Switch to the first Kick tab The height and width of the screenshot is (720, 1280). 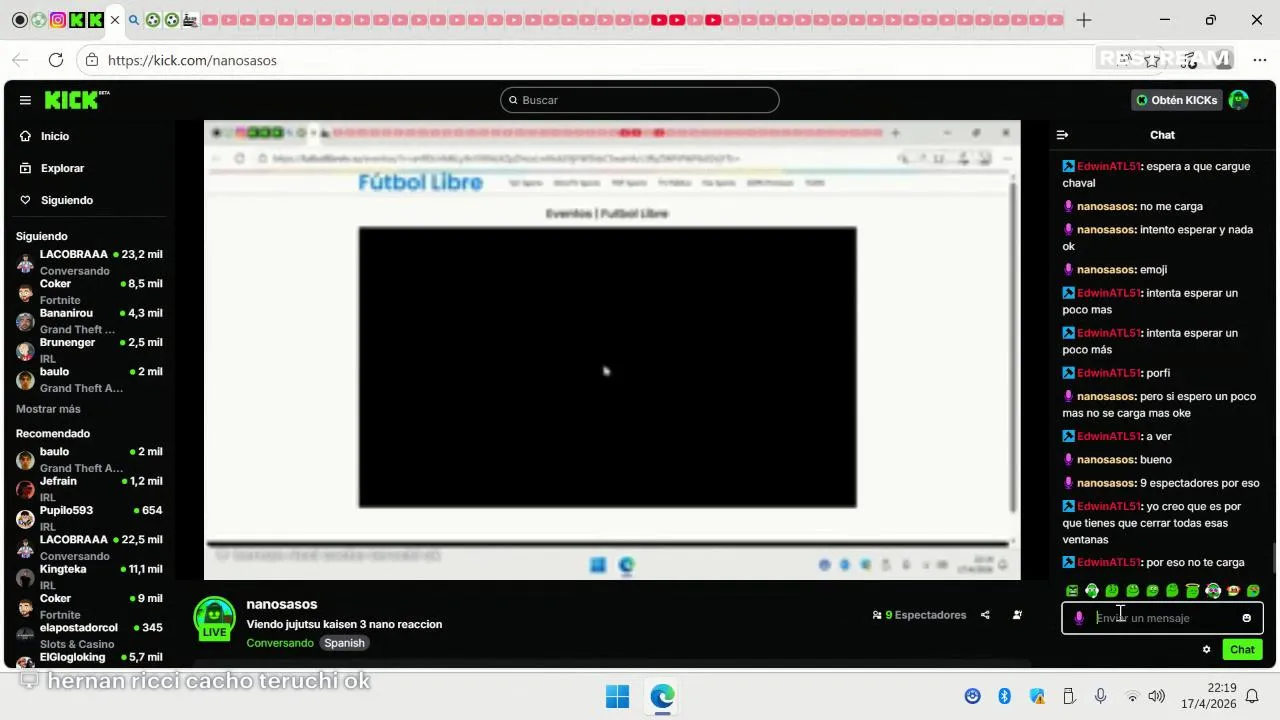tap(76, 20)
